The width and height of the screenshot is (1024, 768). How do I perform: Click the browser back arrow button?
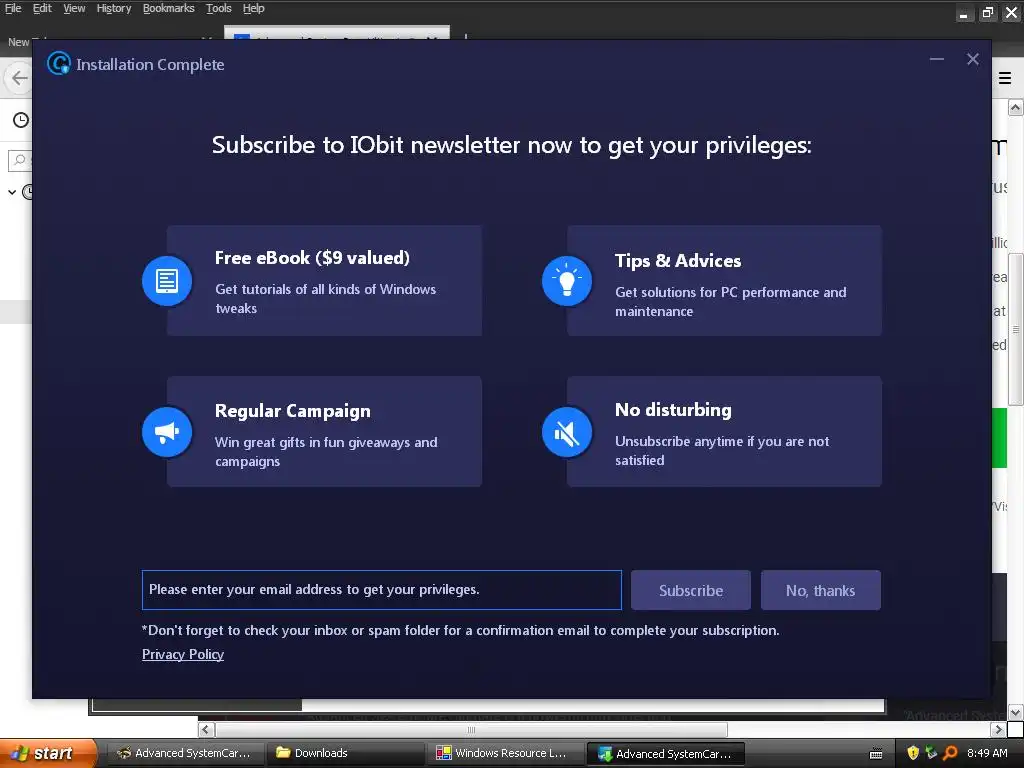[x=18, y=78]
